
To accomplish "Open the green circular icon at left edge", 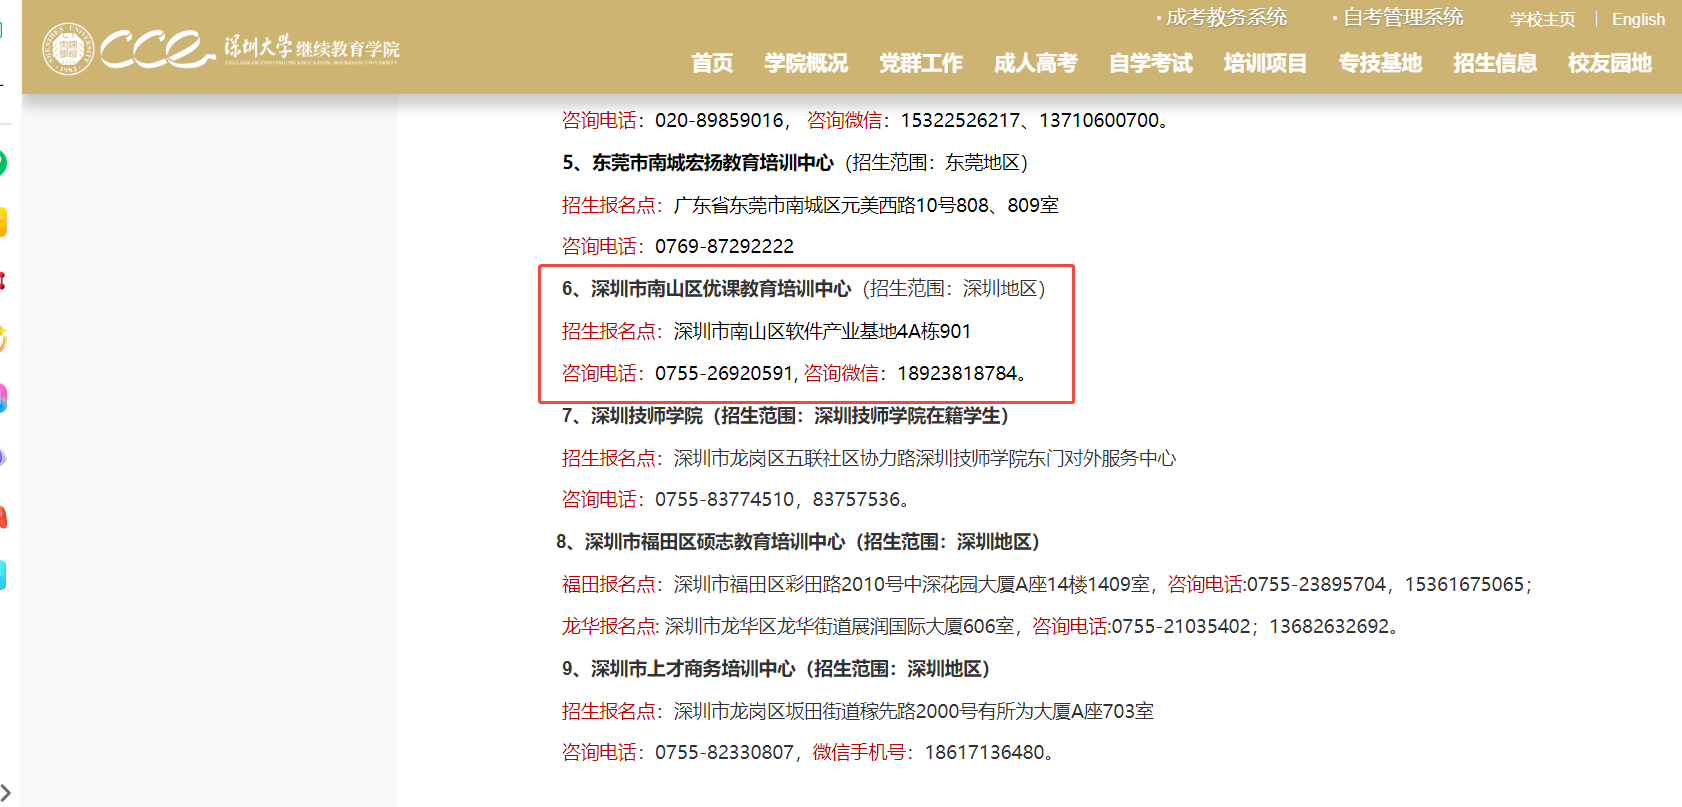I will [3, 163].
